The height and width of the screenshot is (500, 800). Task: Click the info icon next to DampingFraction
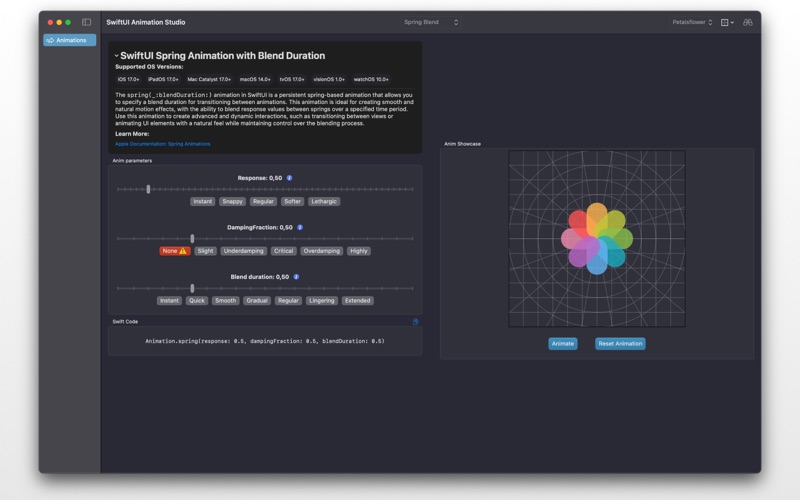(300, 228)
